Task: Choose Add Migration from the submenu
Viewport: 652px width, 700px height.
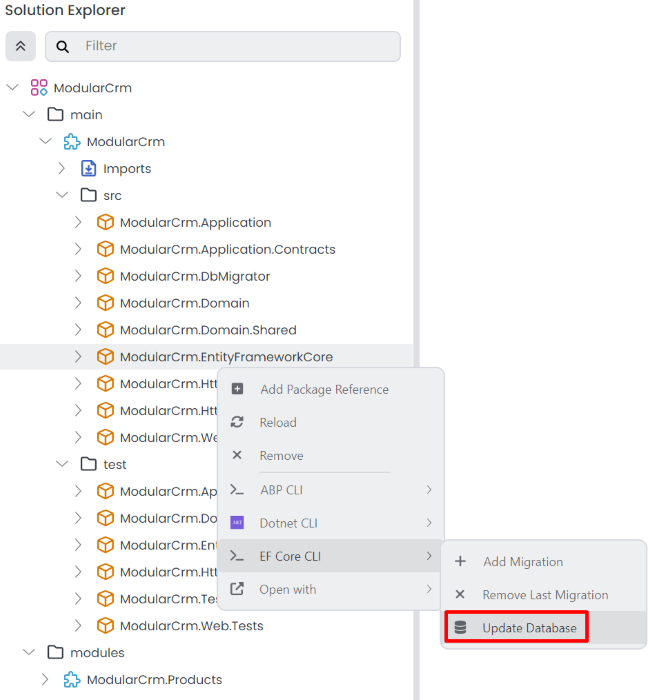Action: [x=544, y=562]
